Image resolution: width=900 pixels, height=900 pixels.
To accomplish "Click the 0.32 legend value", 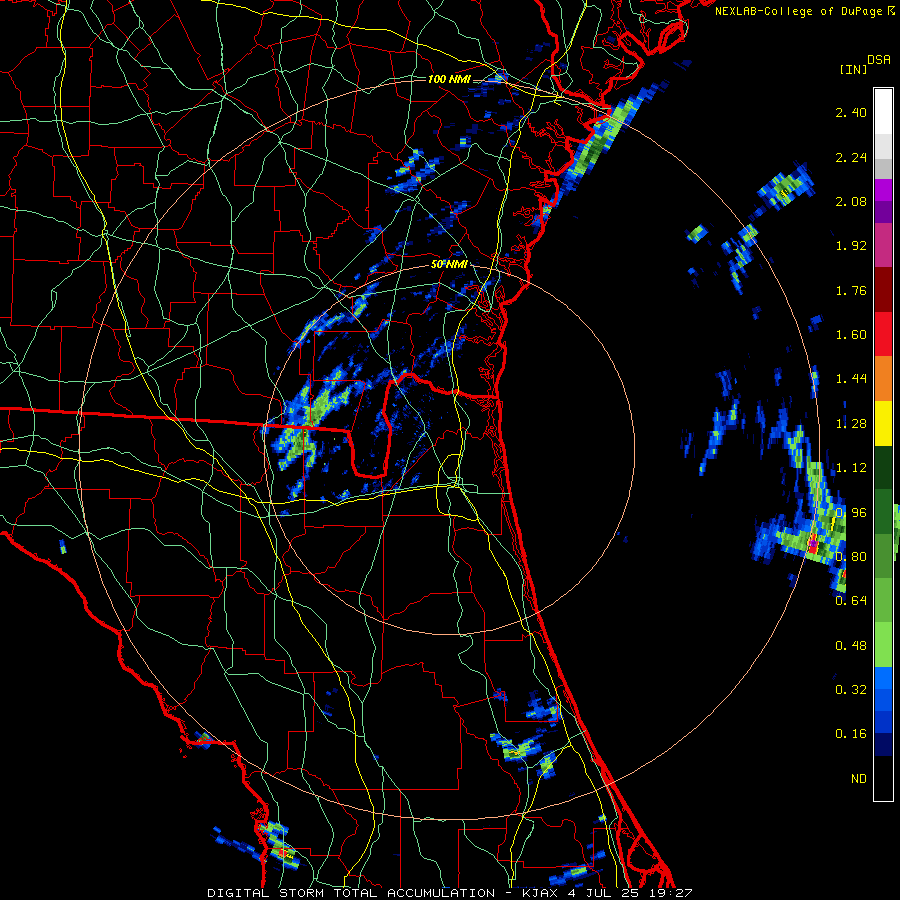I will pyautogui.click(x=851, y=690).
